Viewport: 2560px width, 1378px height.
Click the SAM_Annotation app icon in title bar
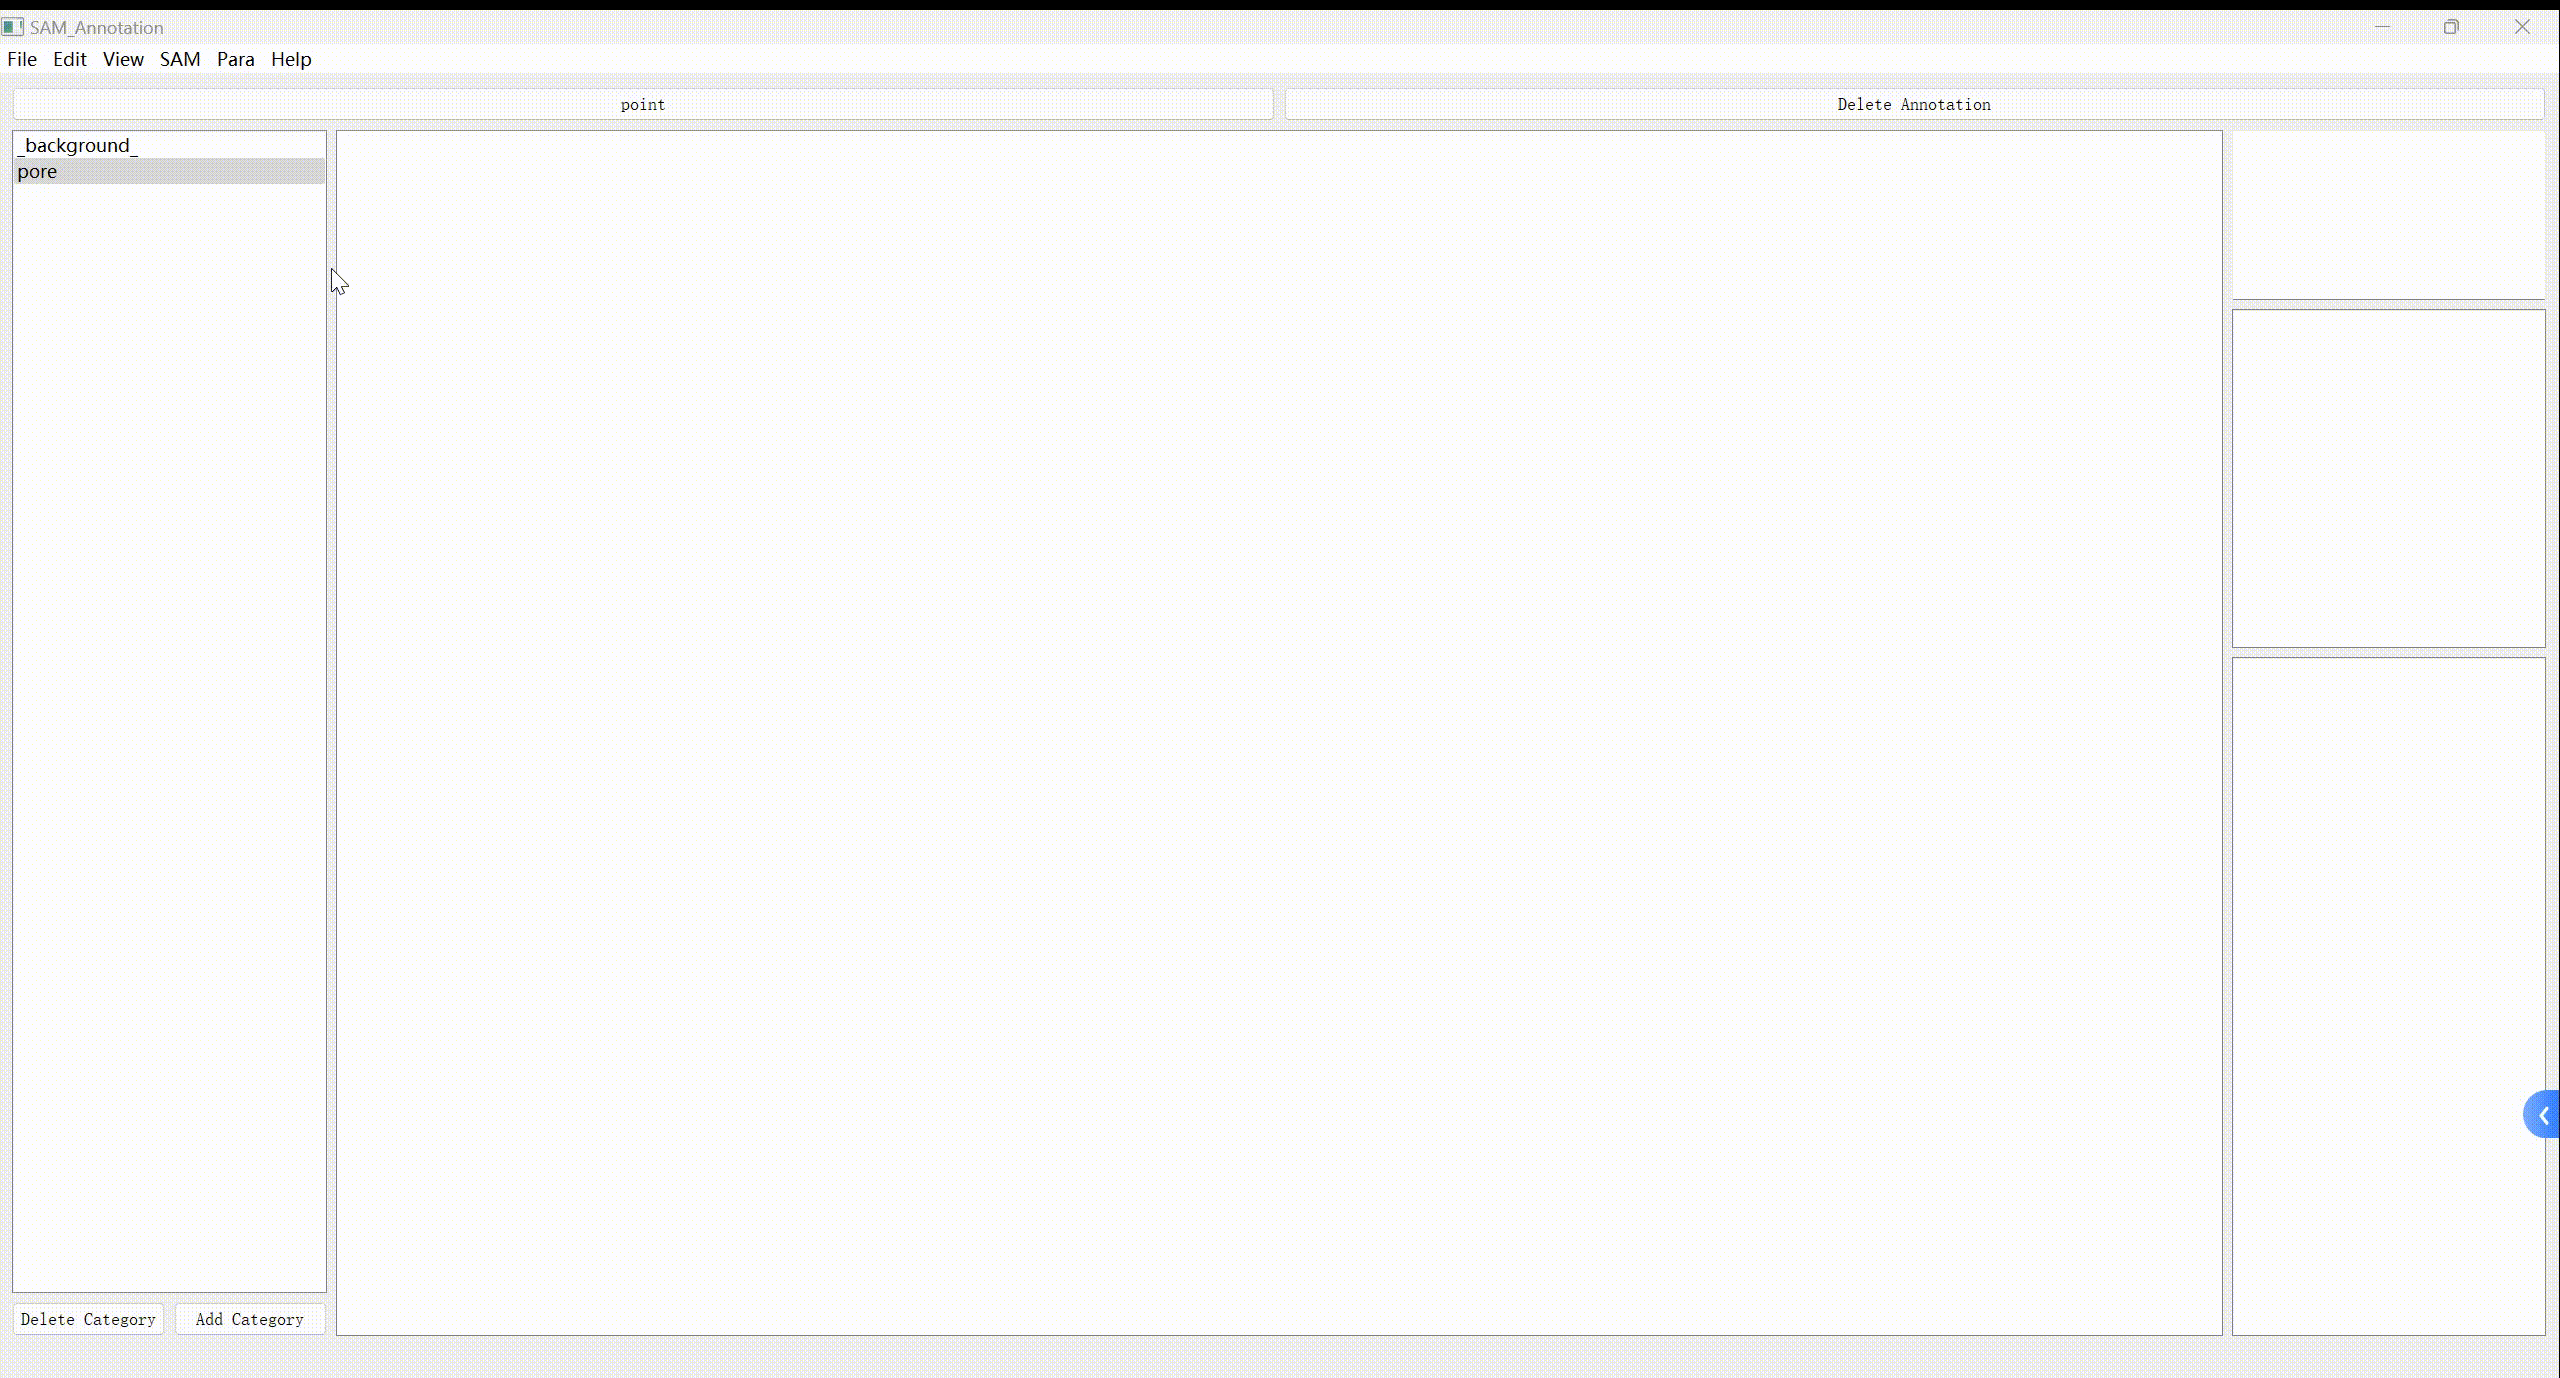click(x=12, y=27)
